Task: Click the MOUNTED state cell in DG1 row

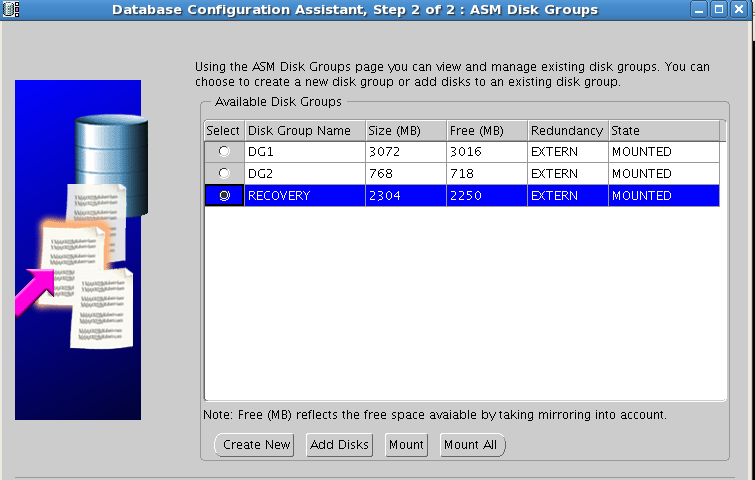Action: tap(664, 152)
